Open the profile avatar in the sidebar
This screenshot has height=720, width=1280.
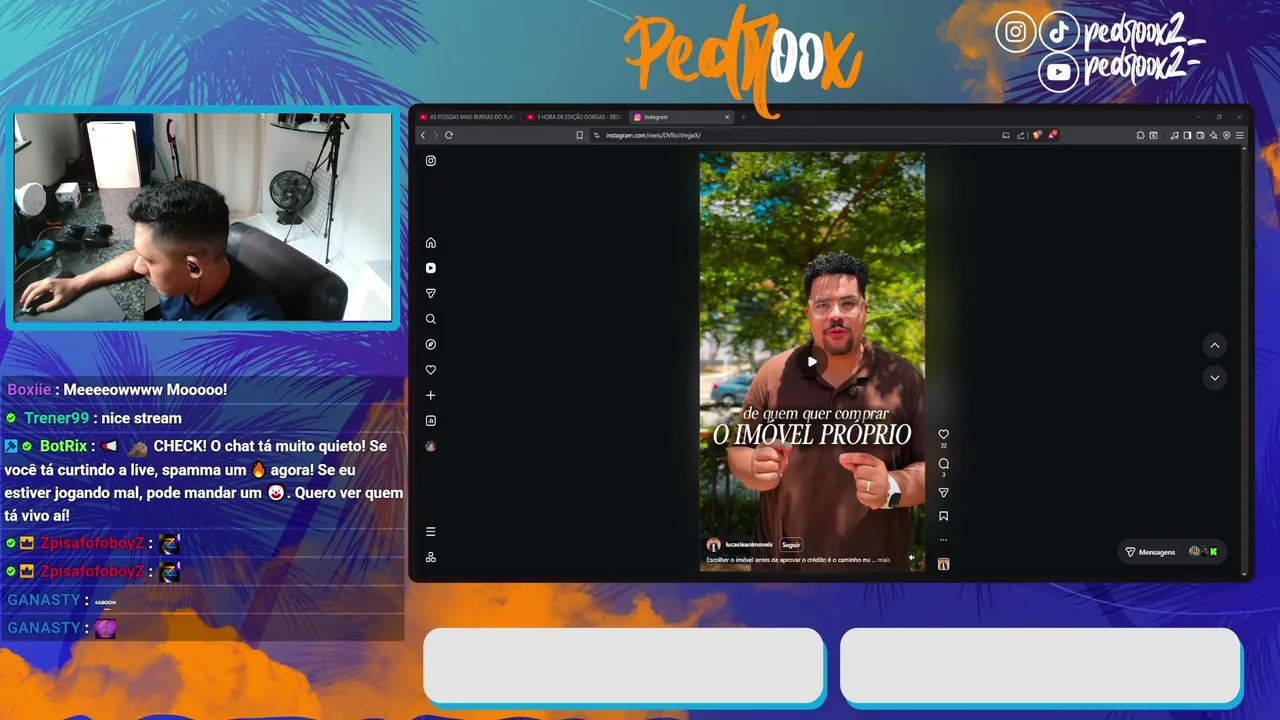431,446
